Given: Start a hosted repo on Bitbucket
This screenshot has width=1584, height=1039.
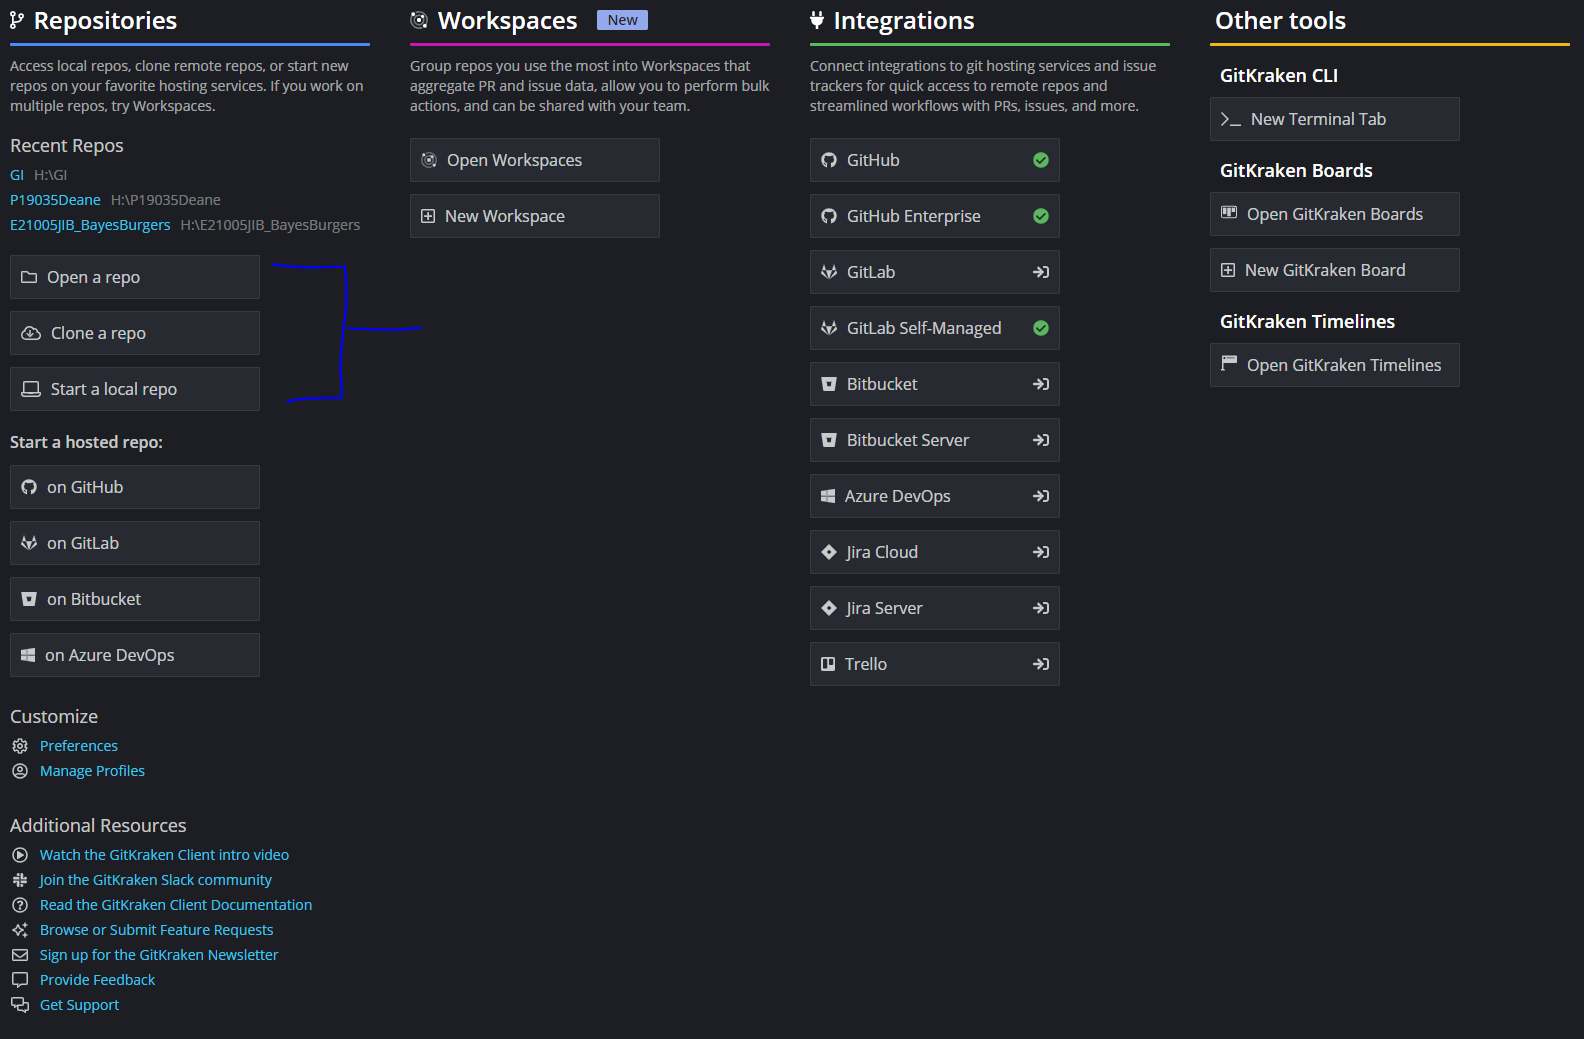Looking at the screenshot, I should point(135,599).
